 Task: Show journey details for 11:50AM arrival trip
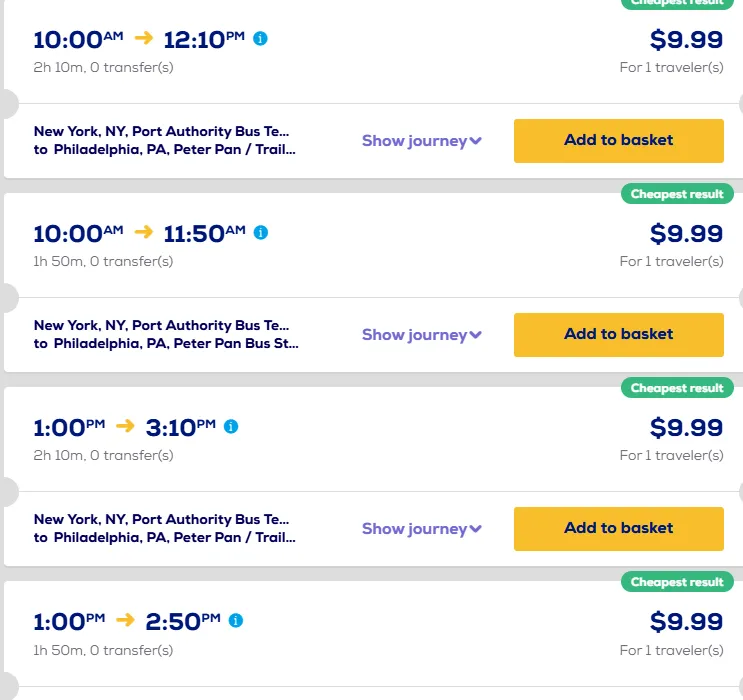click(421, 335)
